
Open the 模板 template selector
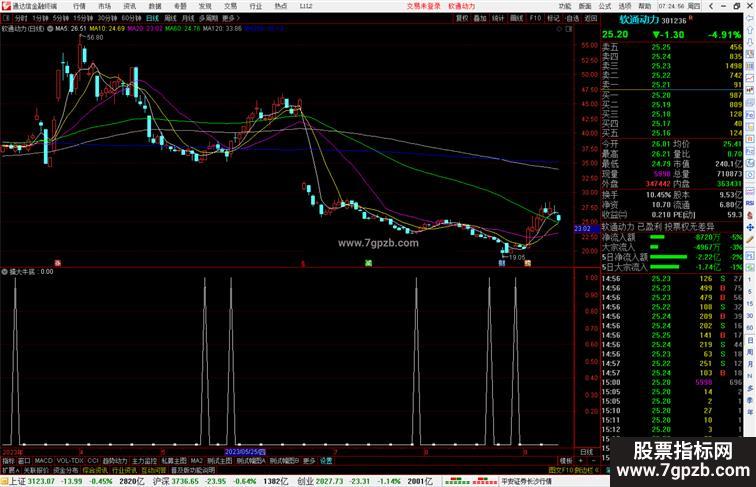[566, 461]
